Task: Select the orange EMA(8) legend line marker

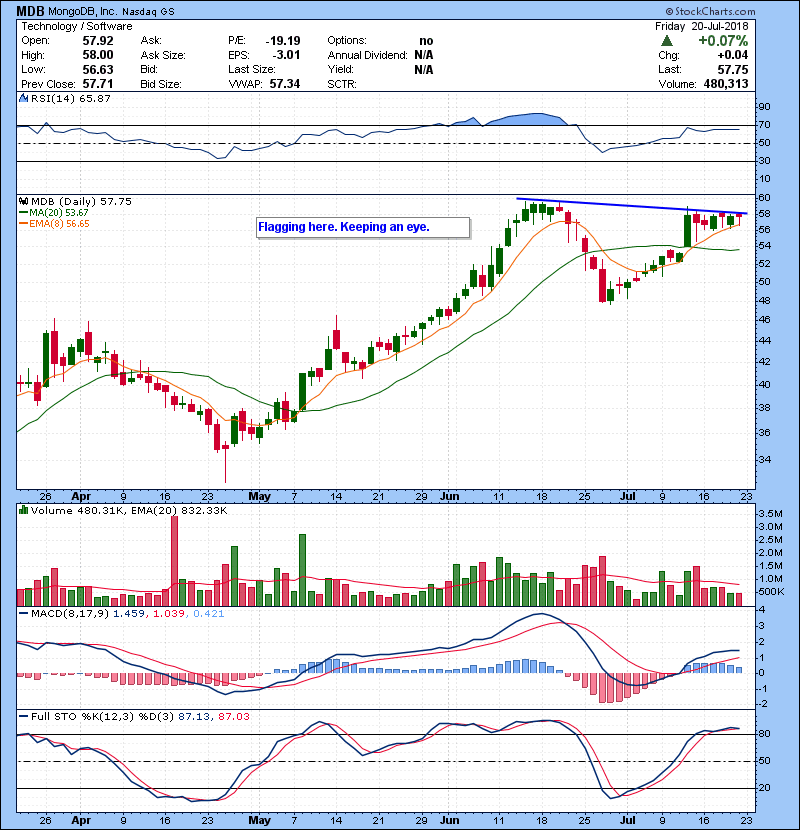Action: tap(23, 224)
